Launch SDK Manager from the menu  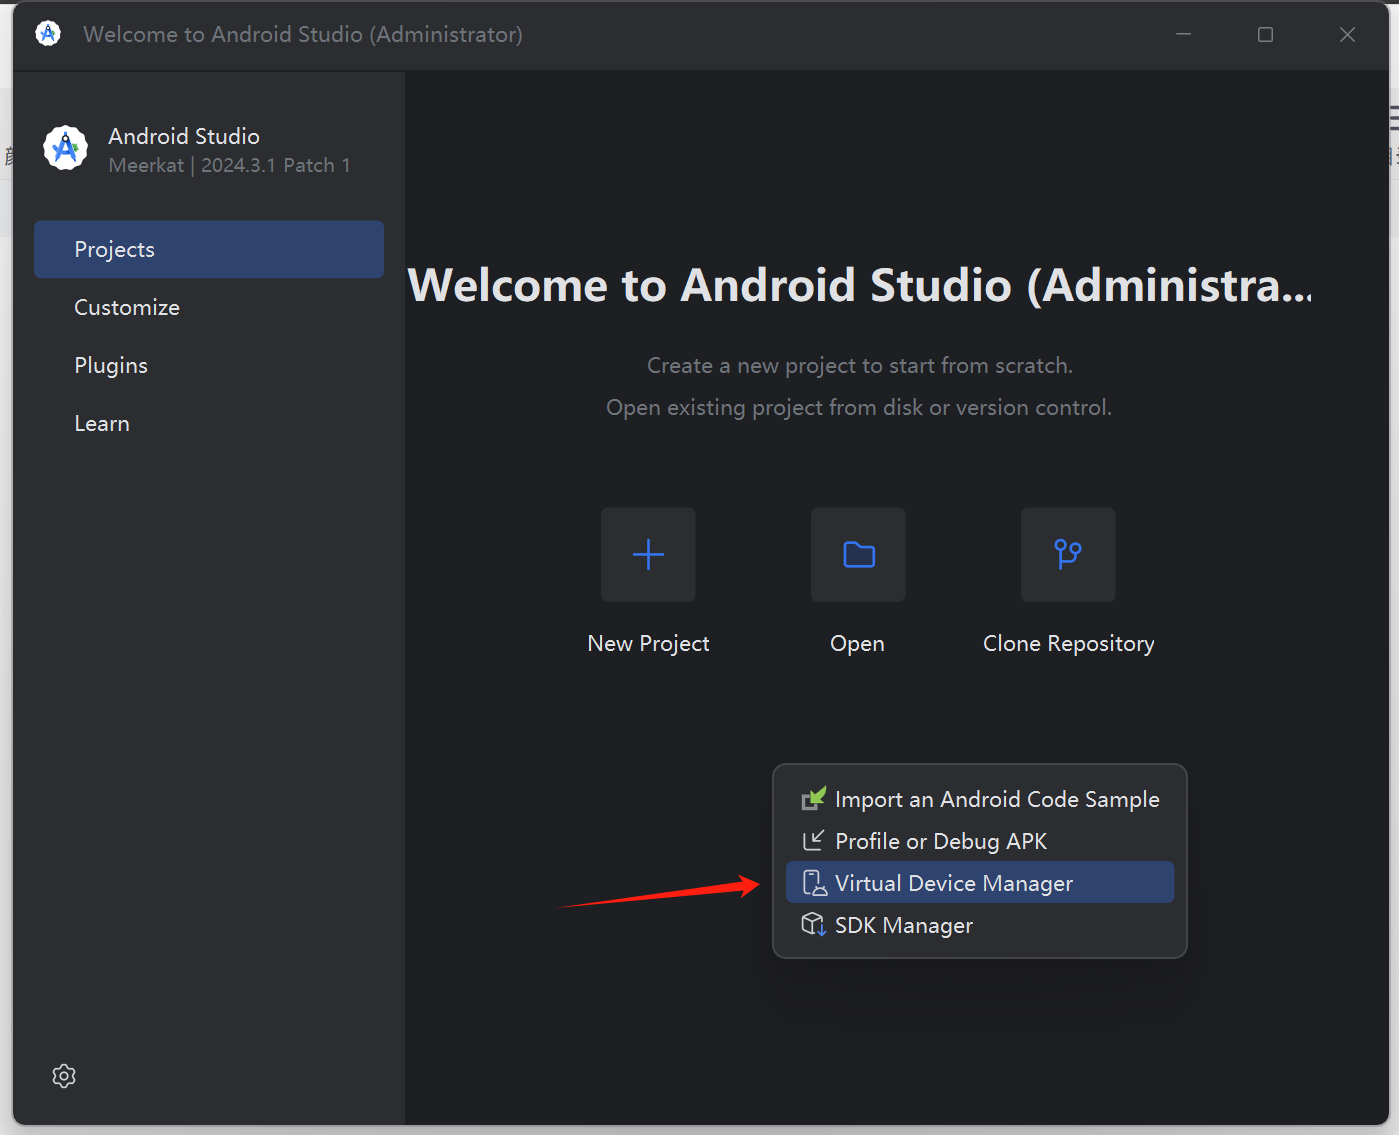[980, 925]
